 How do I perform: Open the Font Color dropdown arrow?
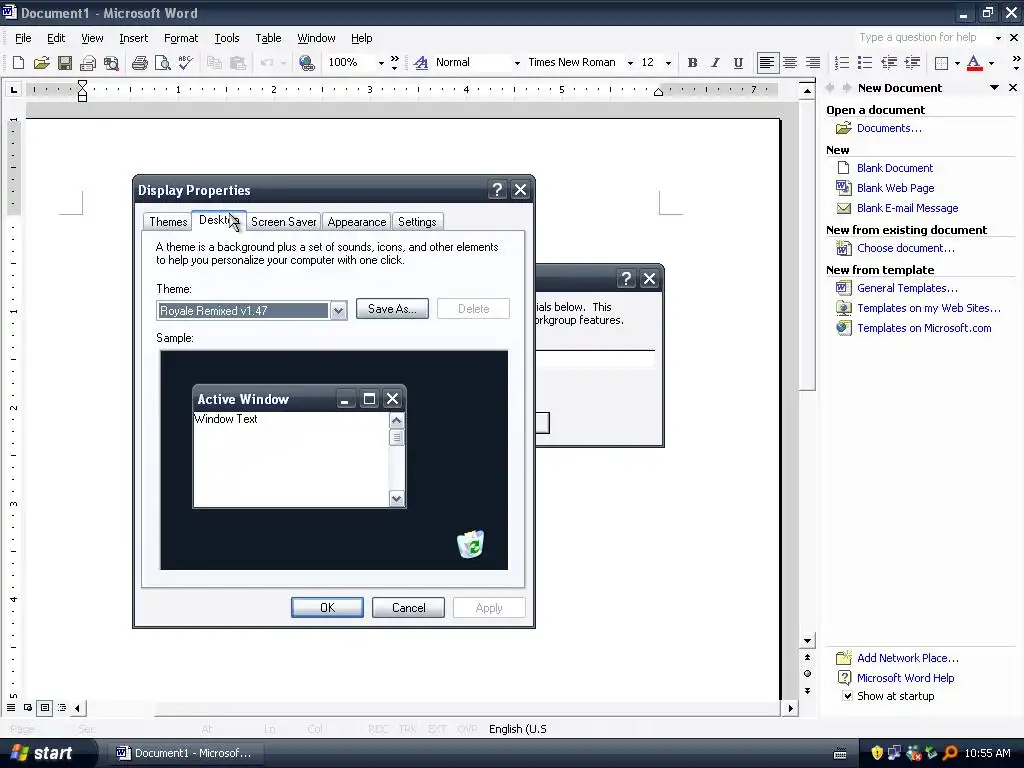991,63
